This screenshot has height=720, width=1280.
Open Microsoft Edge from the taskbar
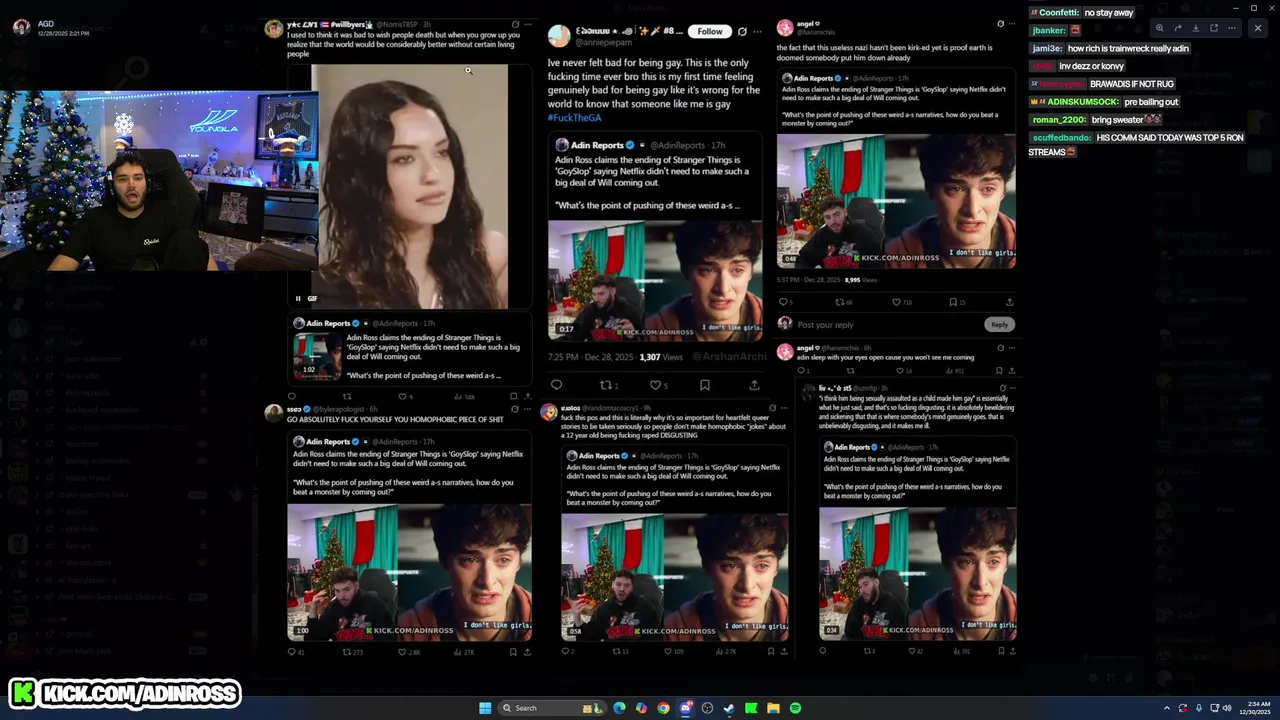[619, 708]
